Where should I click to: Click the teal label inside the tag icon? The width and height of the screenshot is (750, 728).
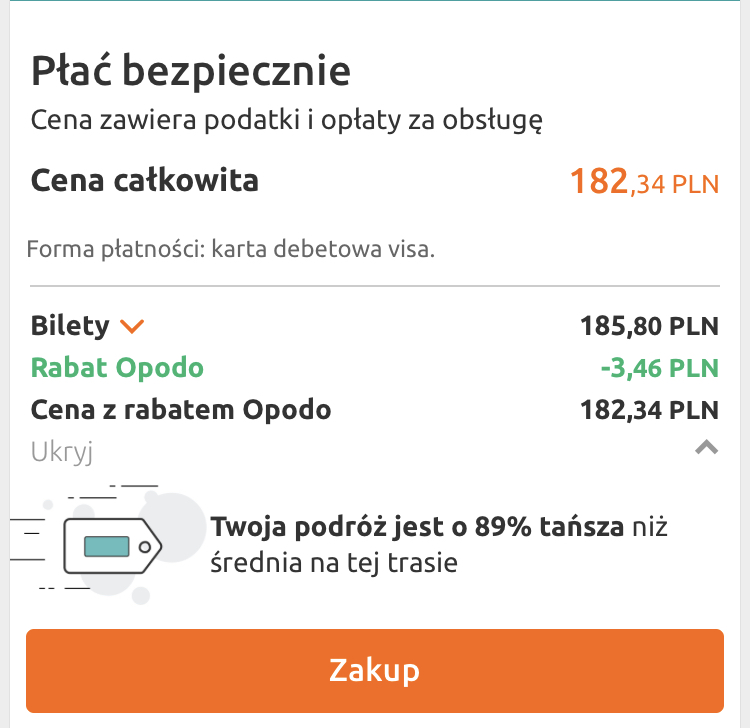[107, 546]
